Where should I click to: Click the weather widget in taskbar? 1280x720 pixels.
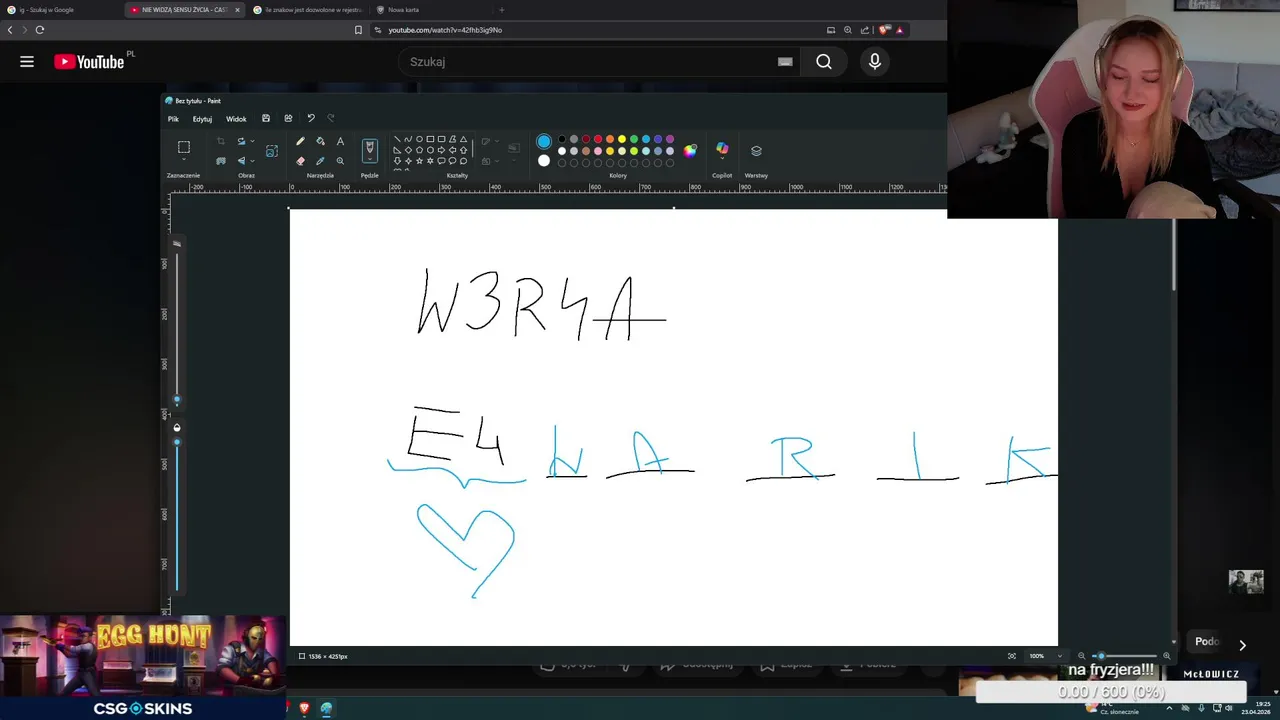(x=1113, y=708)
